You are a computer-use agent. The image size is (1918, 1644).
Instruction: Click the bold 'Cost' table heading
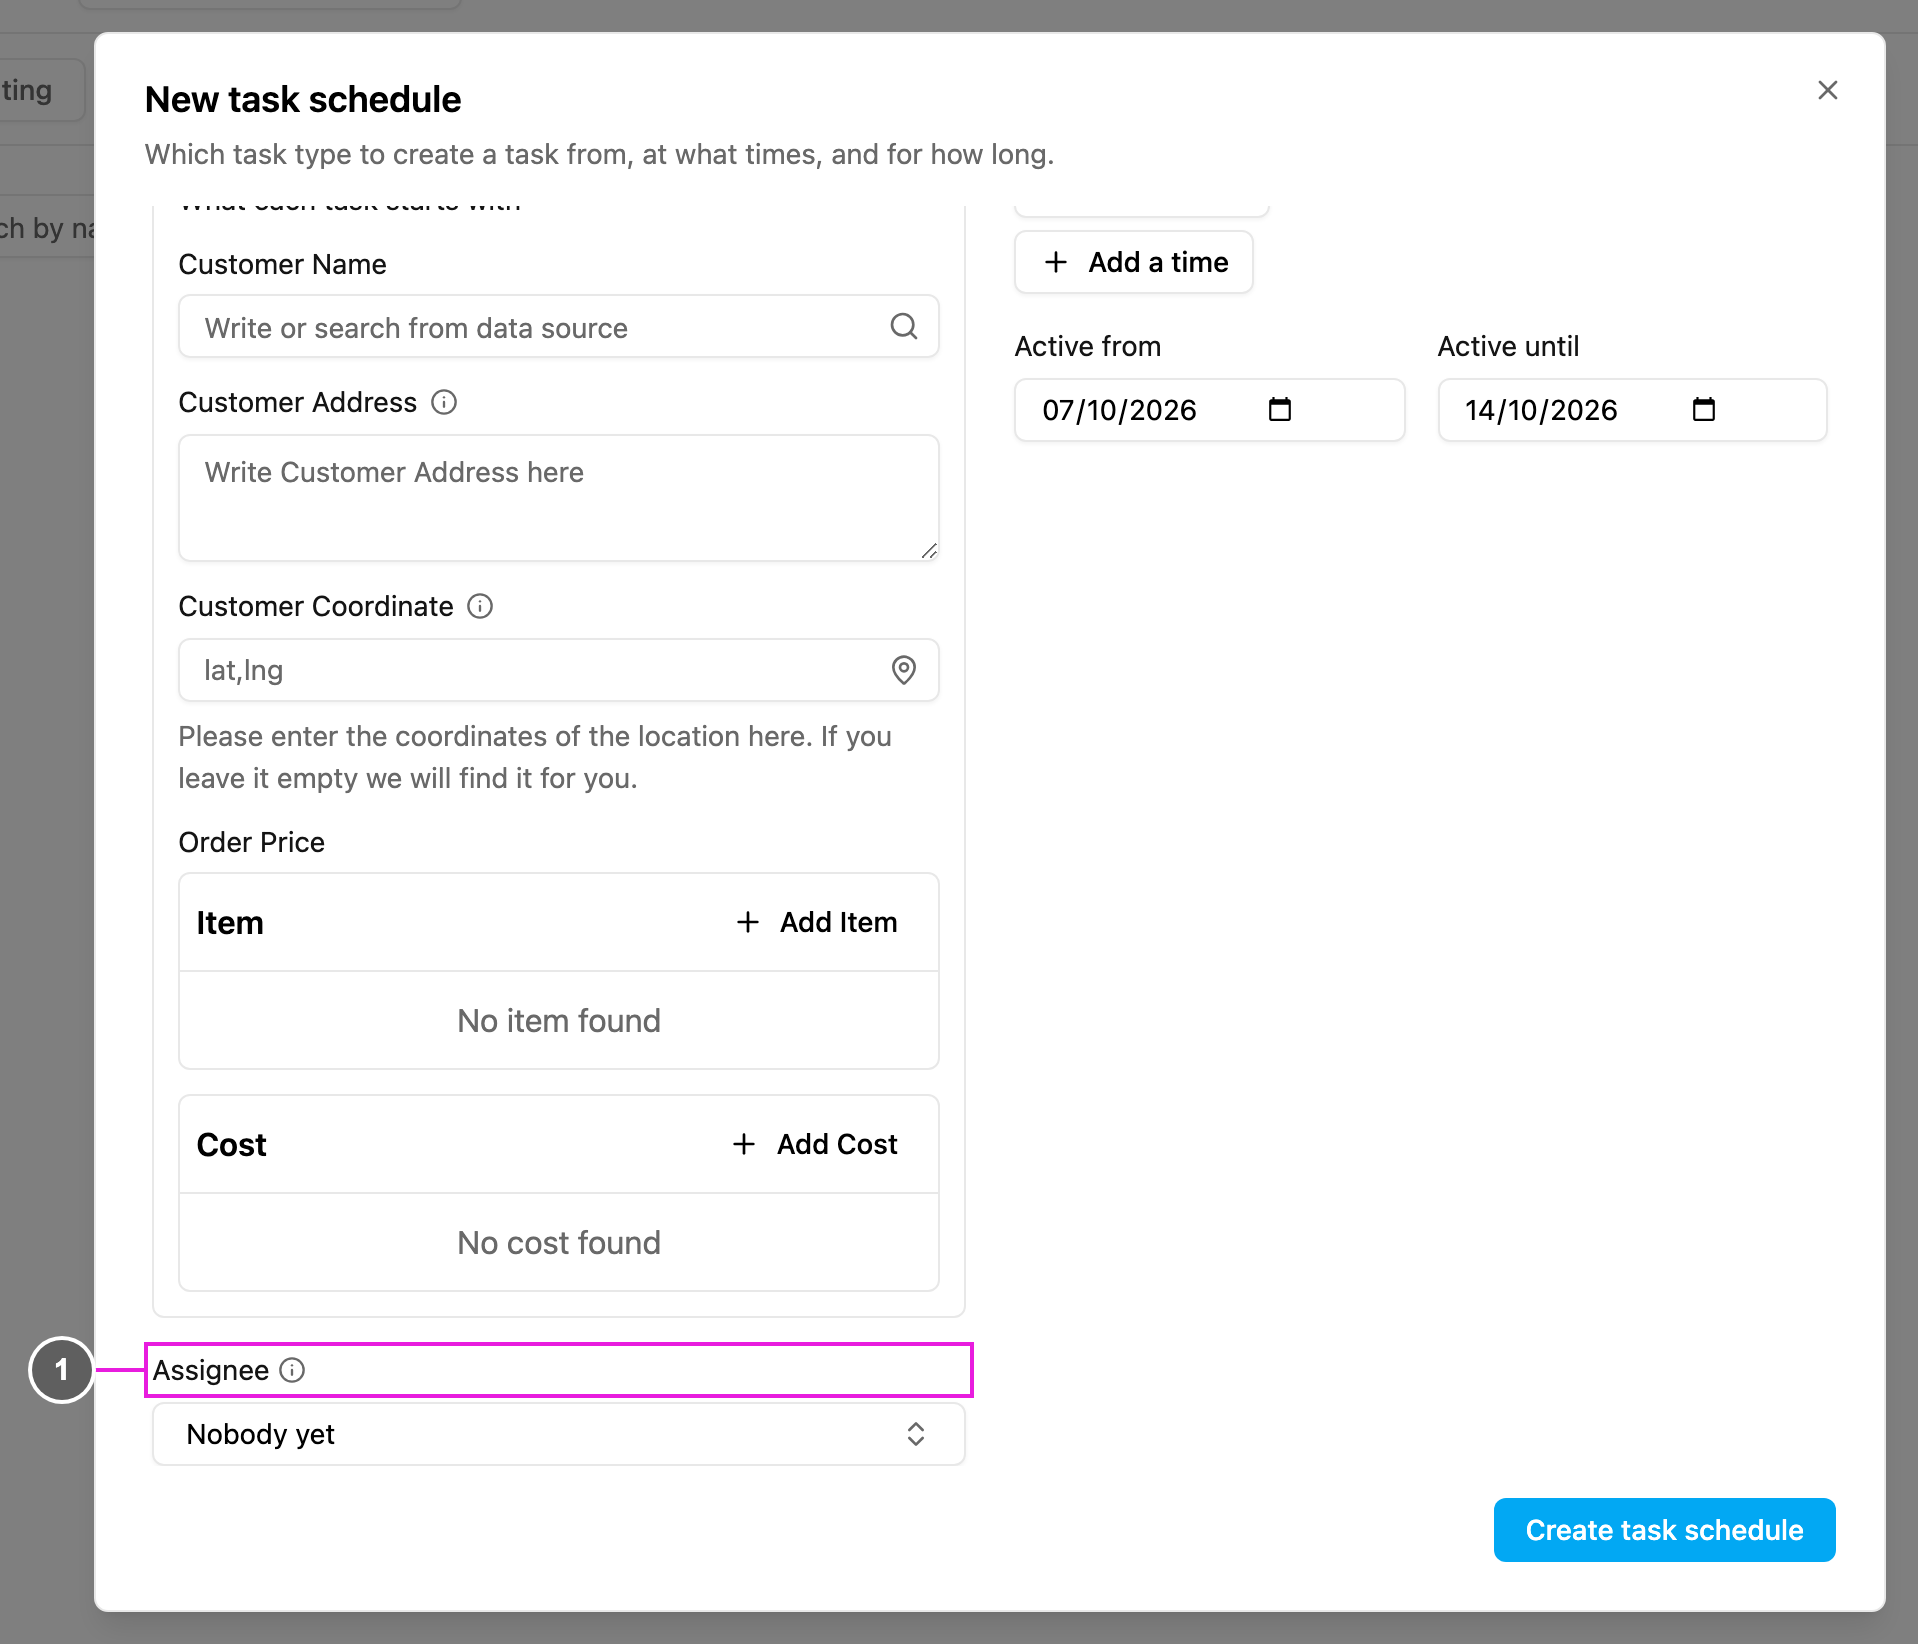point(231,1144)
